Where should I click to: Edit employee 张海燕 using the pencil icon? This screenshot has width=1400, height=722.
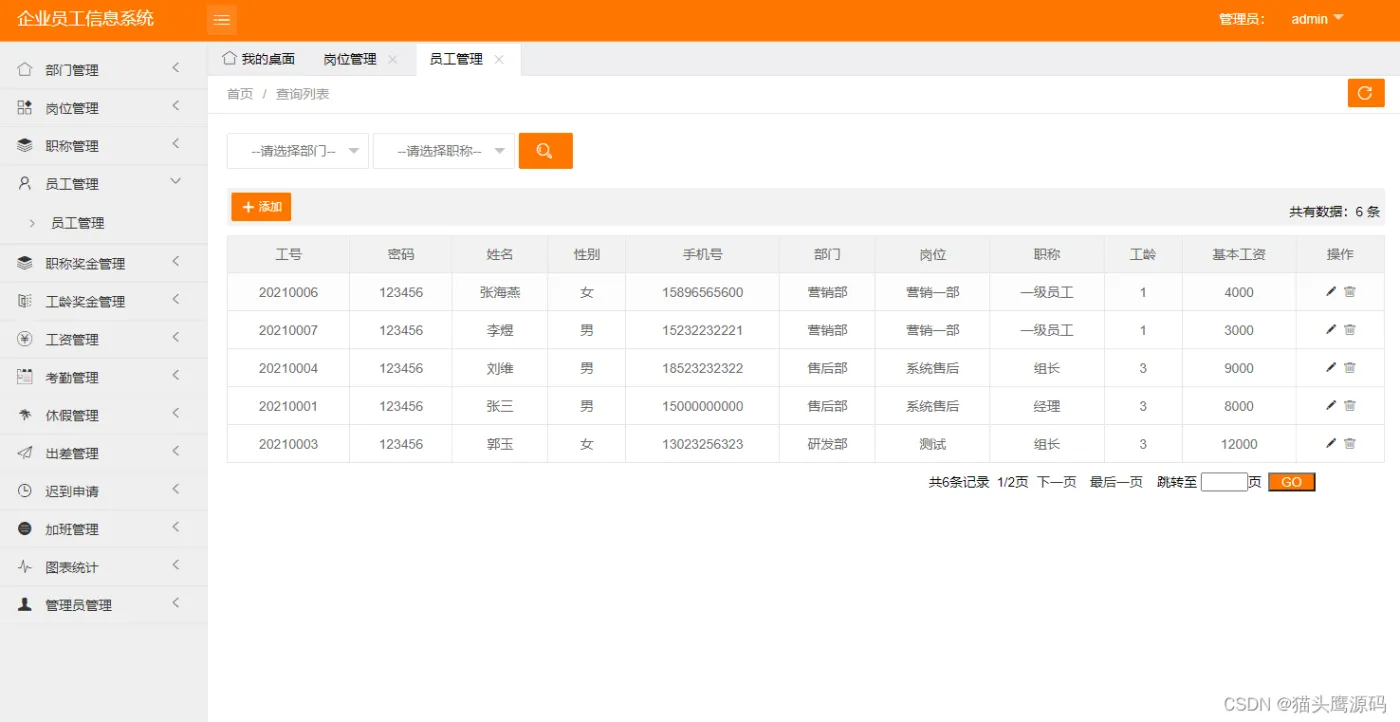click(1331, 291)
